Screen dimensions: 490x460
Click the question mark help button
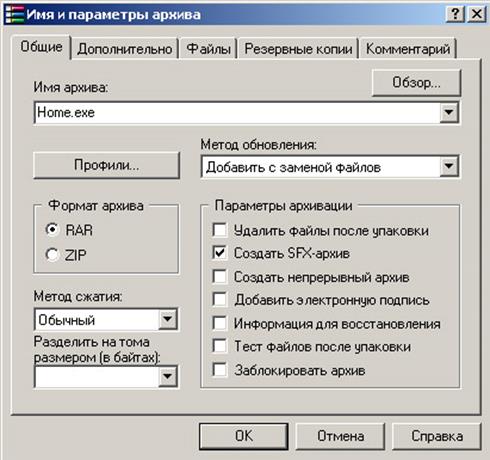(x=455, y=14)
